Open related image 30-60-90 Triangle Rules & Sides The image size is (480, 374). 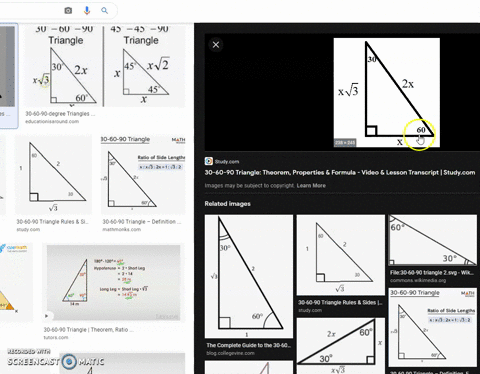tap(340, 255)
